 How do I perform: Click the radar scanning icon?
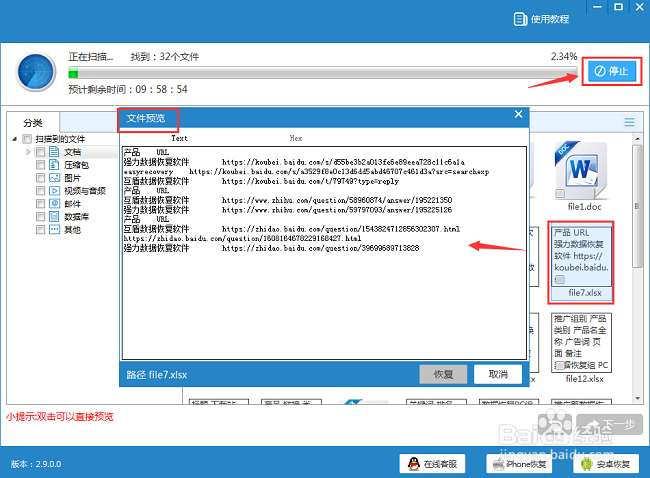click(36, 73)
